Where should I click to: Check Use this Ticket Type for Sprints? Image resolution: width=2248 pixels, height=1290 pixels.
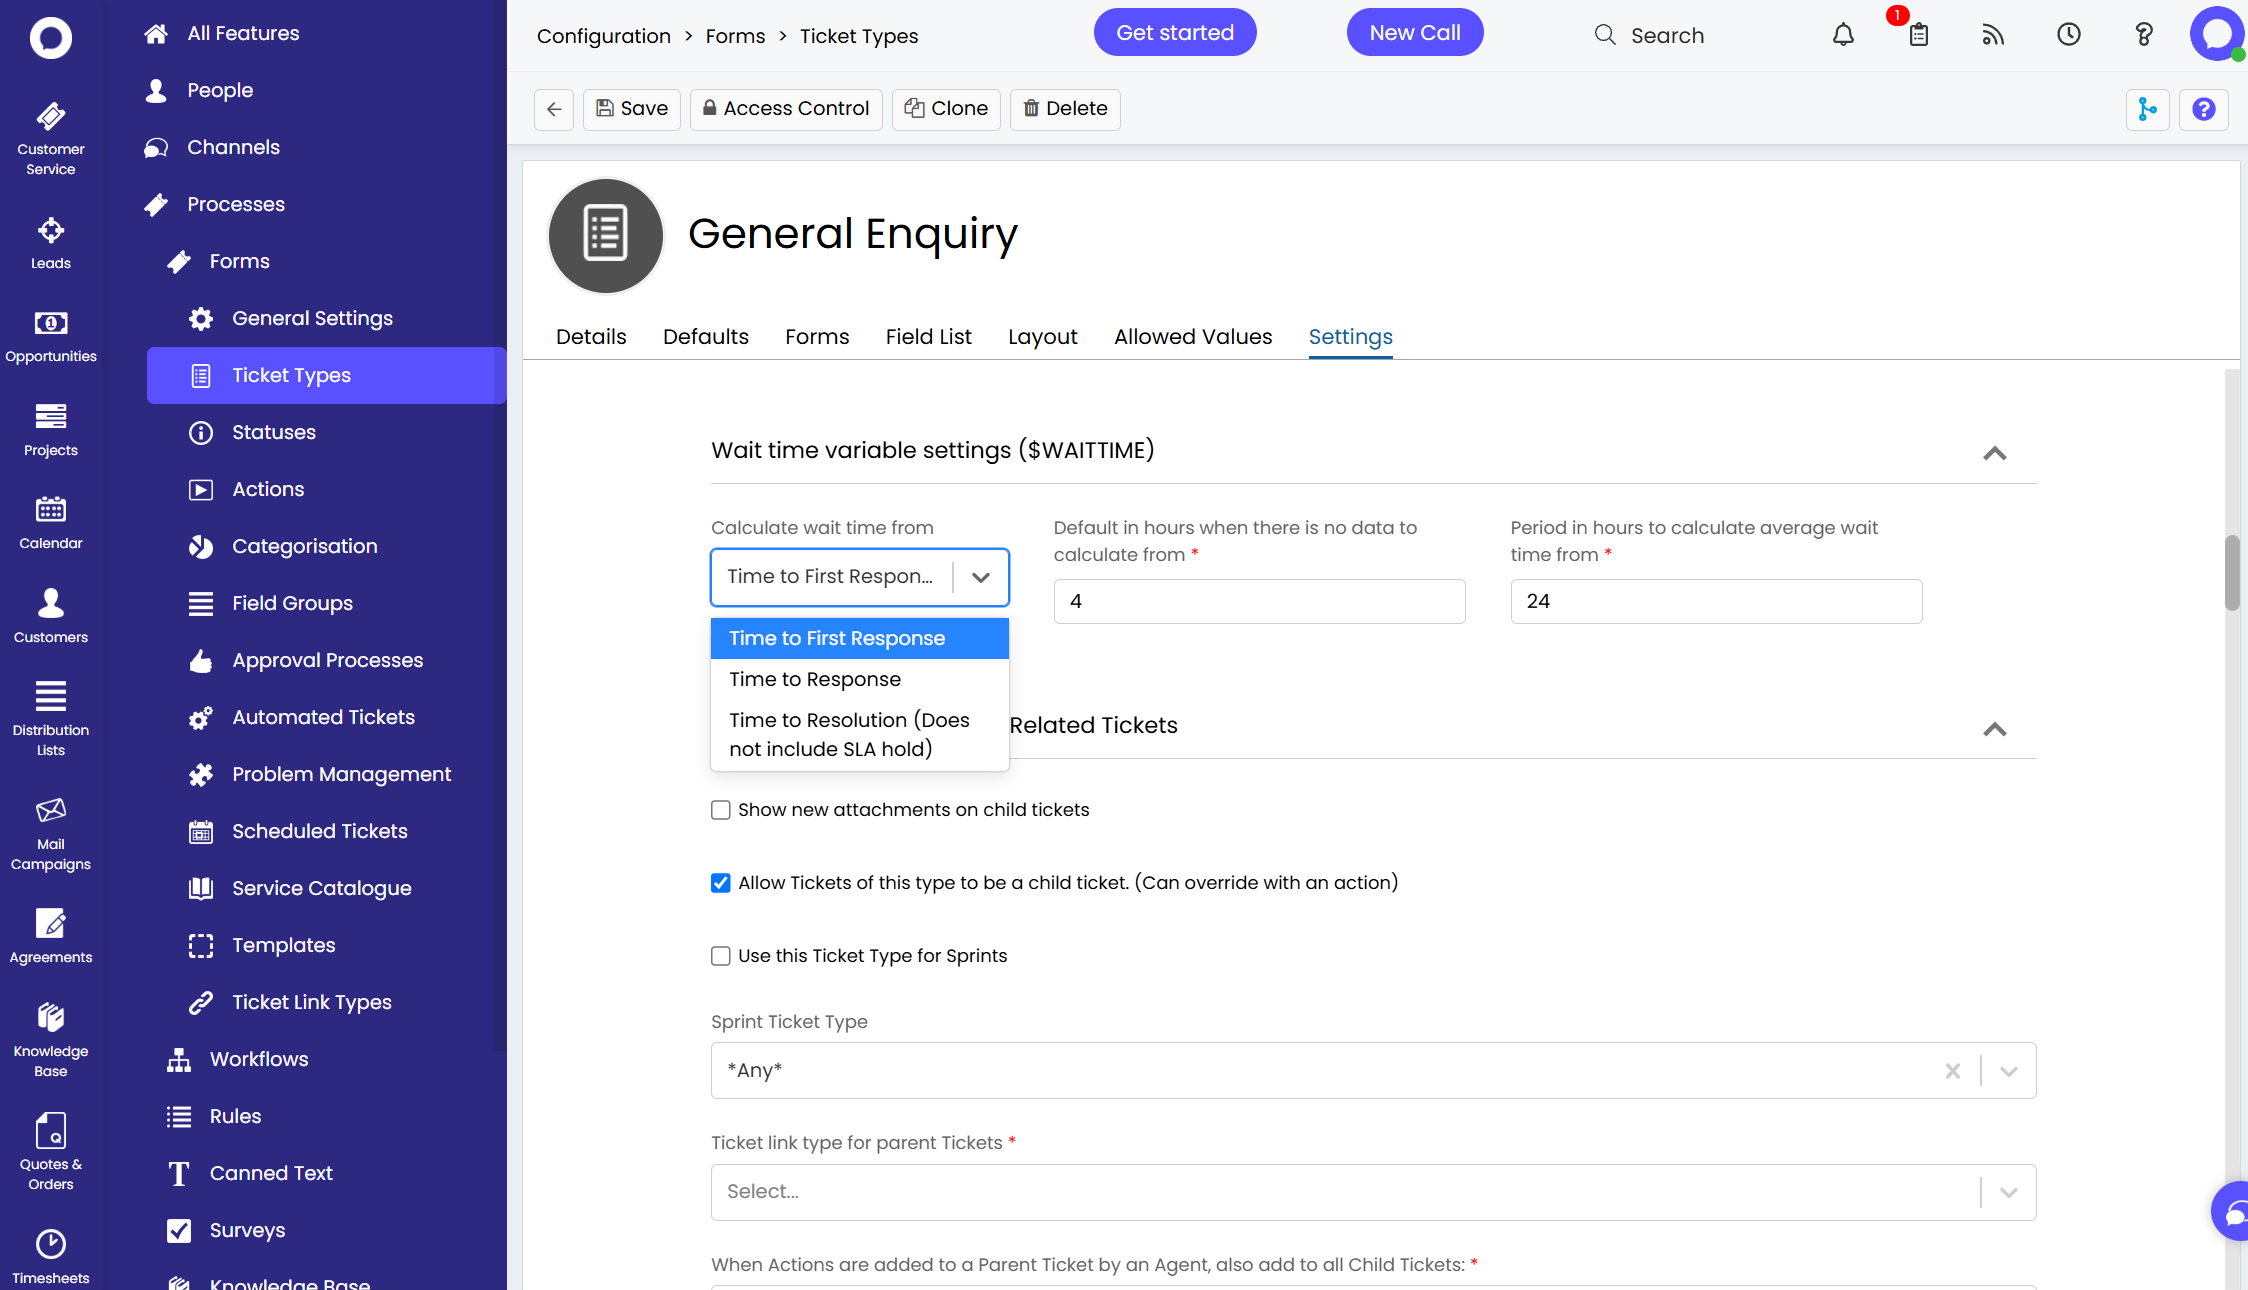tap(721, 956)
